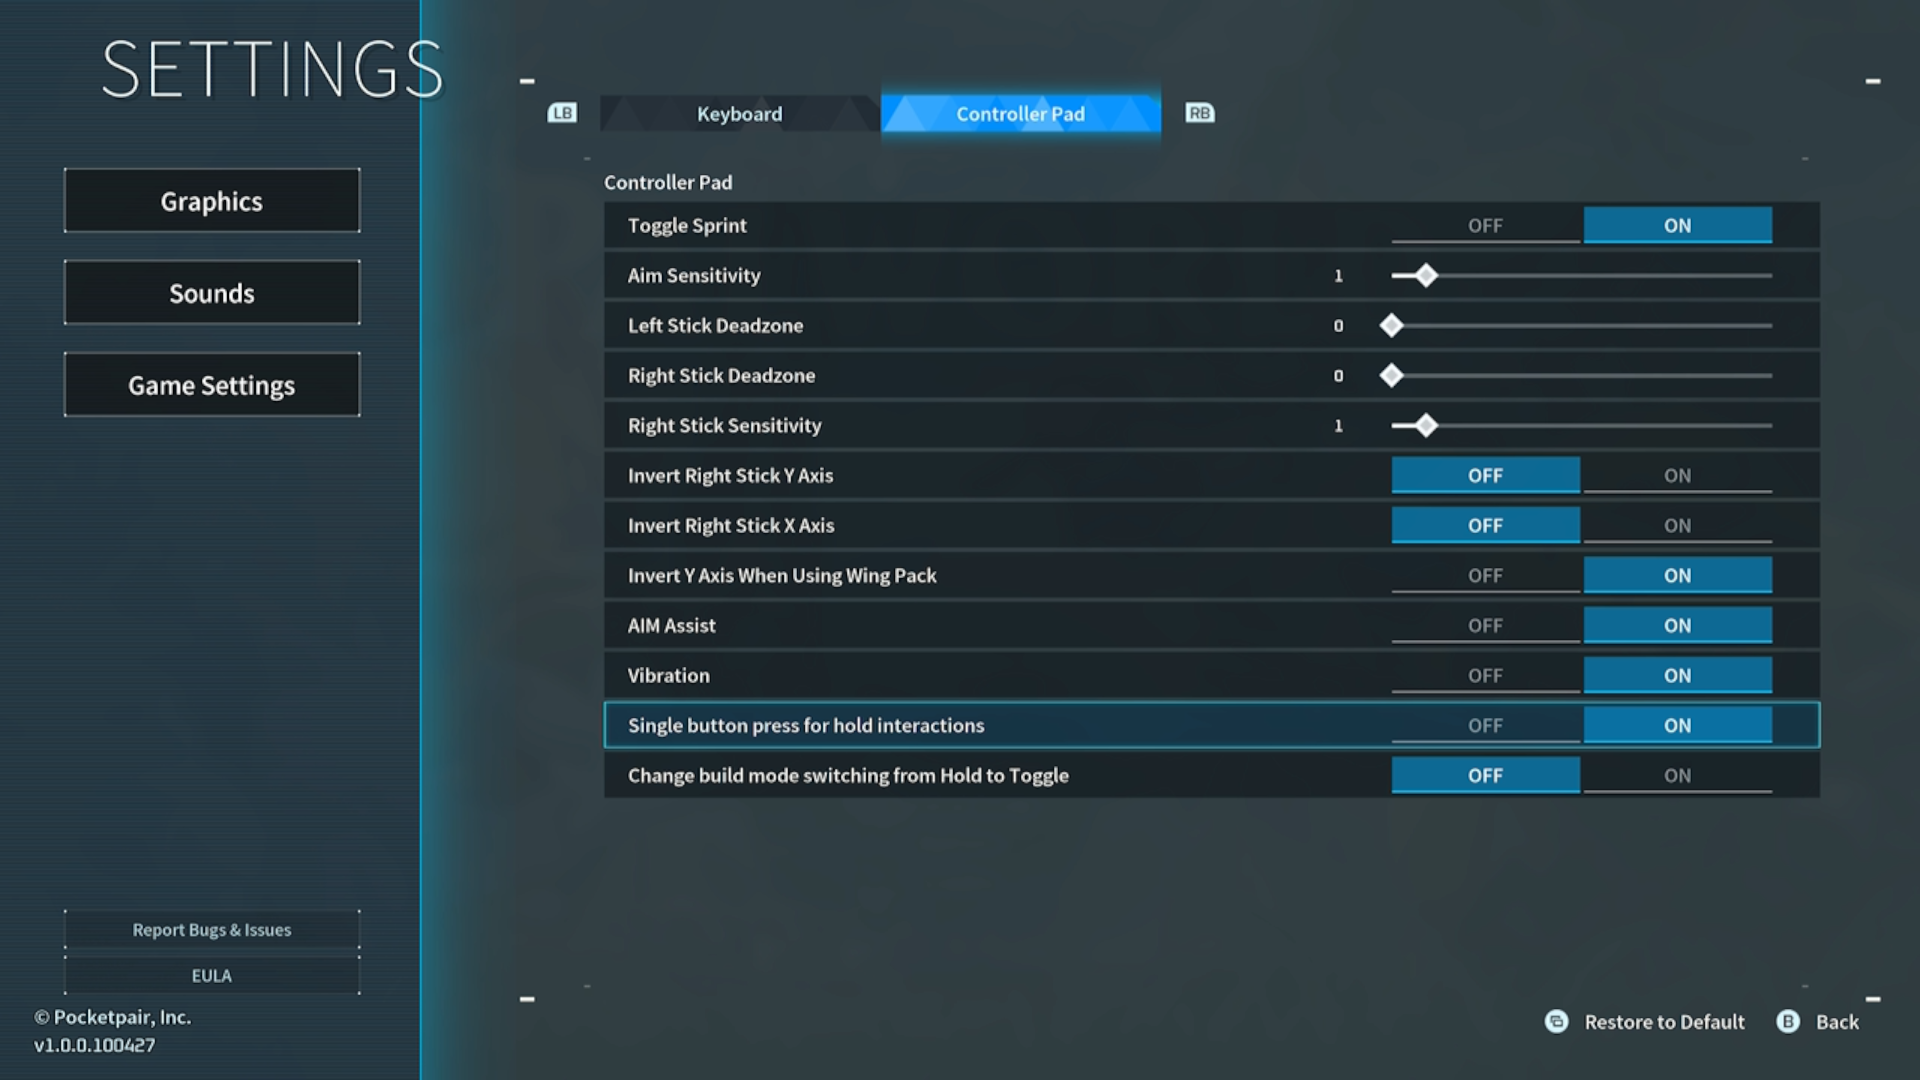
Task: Click the Left Stick Deadzone label
Action: [715, 325]
